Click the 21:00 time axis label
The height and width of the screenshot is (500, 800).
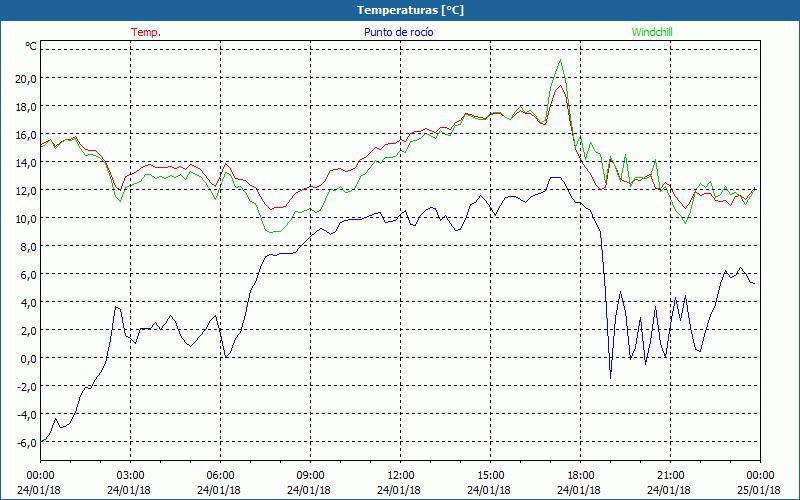click(670, 476)
